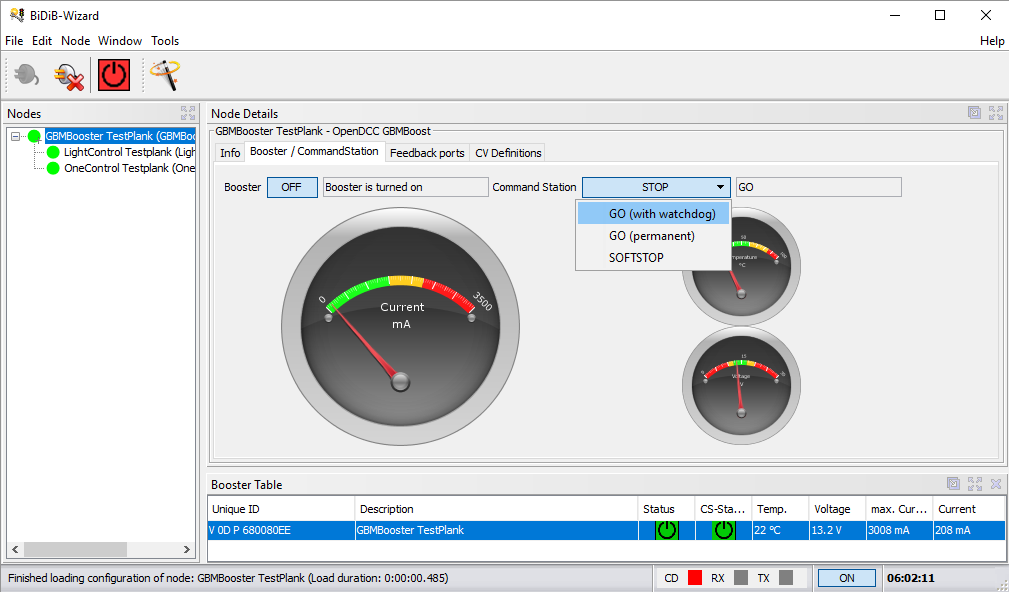Select GO (with watchdog) option
The width and height of the screenshot is (1011, 592).
pyautogui.click(x=653, y=213)
